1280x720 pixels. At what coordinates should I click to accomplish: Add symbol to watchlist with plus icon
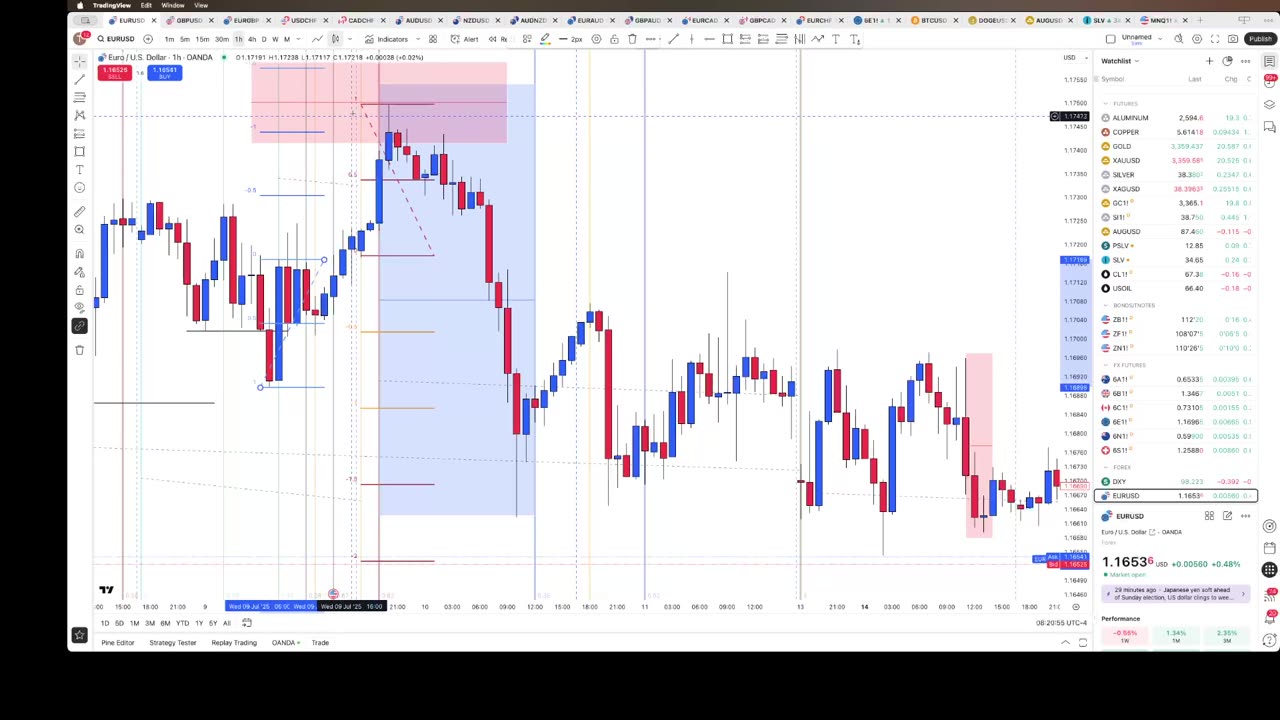pos(1209,61)
